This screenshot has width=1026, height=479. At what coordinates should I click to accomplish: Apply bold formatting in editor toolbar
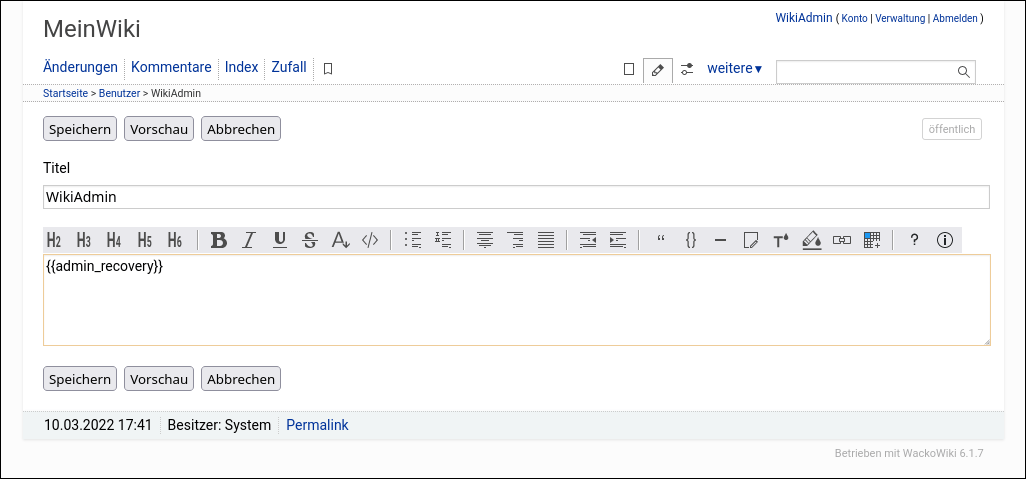coord(219,240)
